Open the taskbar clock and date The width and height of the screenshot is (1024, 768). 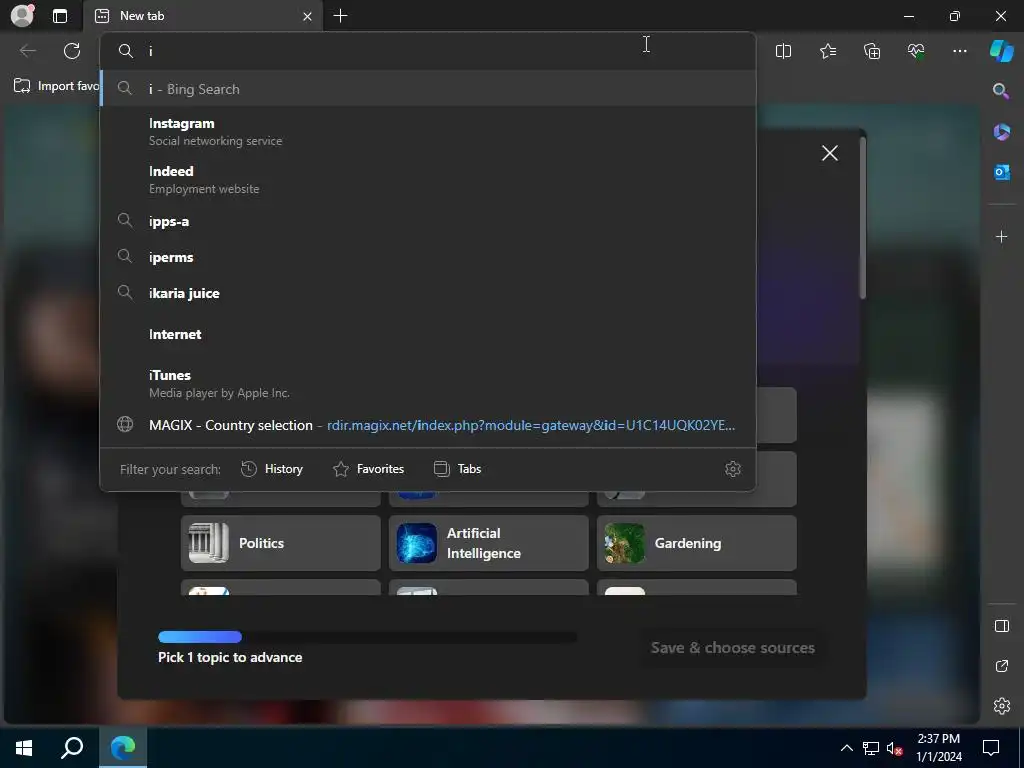point(938,748)
